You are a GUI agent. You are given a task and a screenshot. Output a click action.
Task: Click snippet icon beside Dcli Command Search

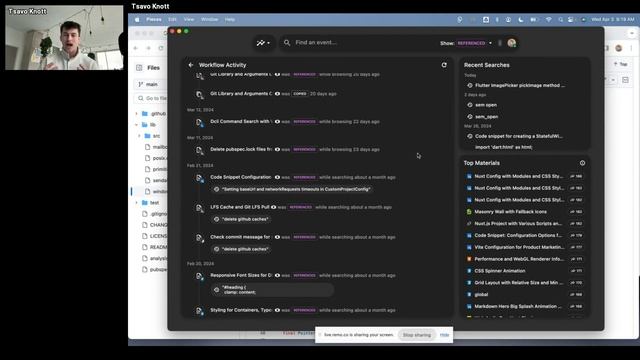pyautogui.click(x=199, y=122)
